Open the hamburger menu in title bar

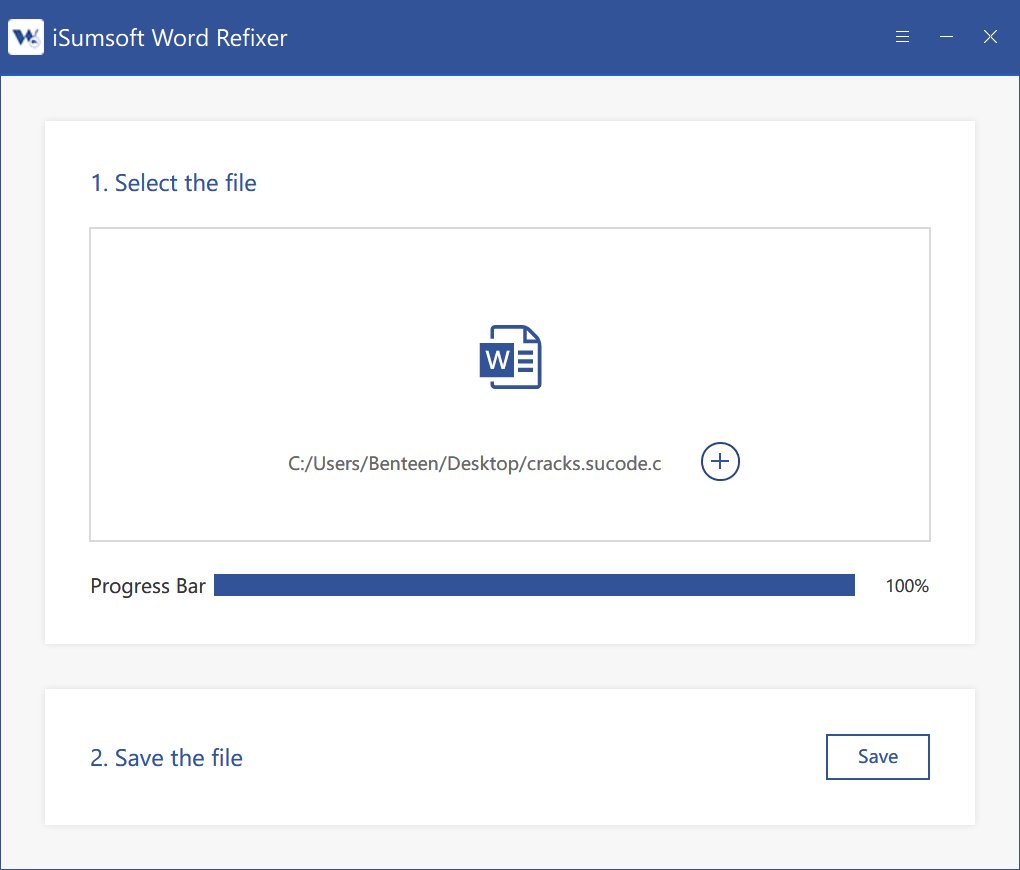point(902,37)
